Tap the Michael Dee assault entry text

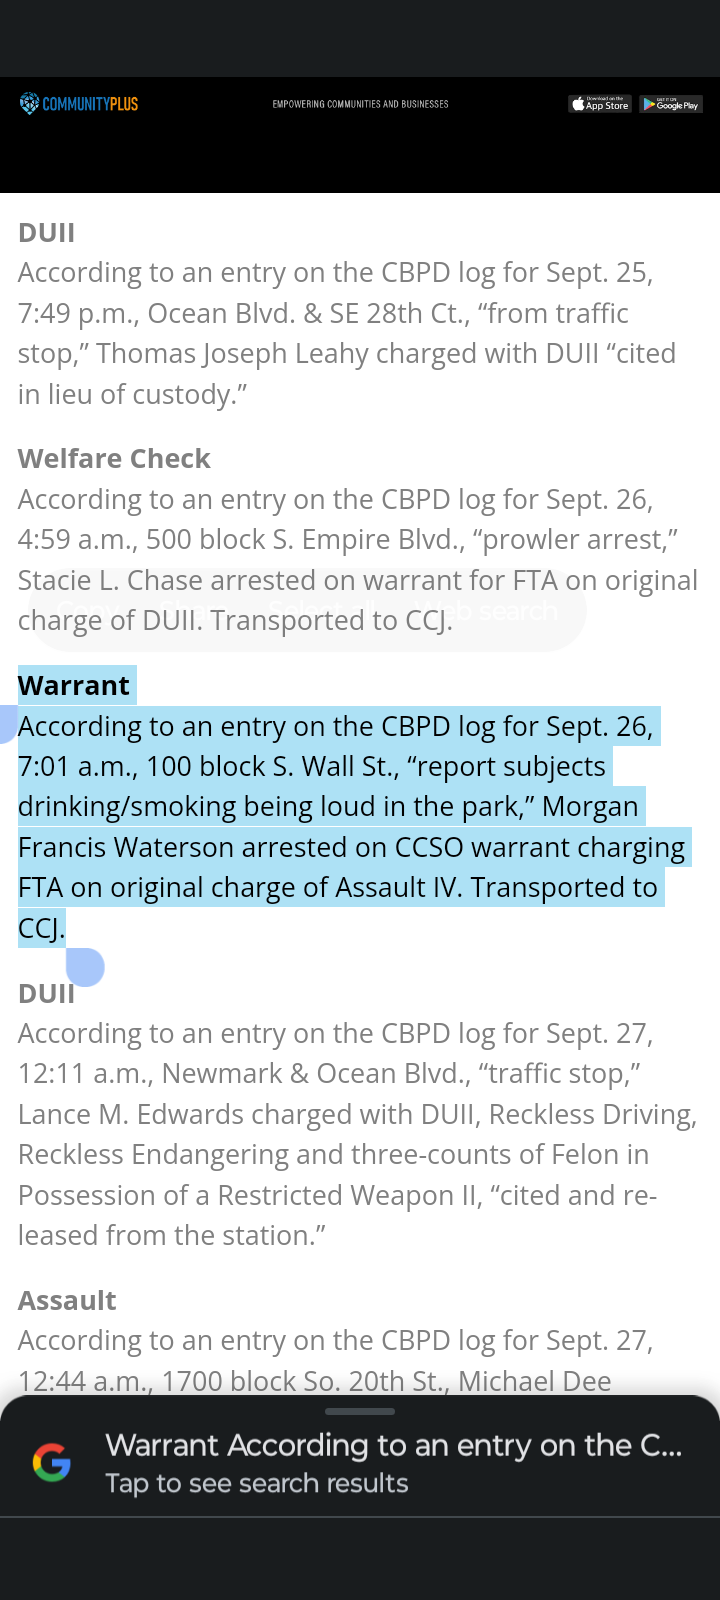335,1360
